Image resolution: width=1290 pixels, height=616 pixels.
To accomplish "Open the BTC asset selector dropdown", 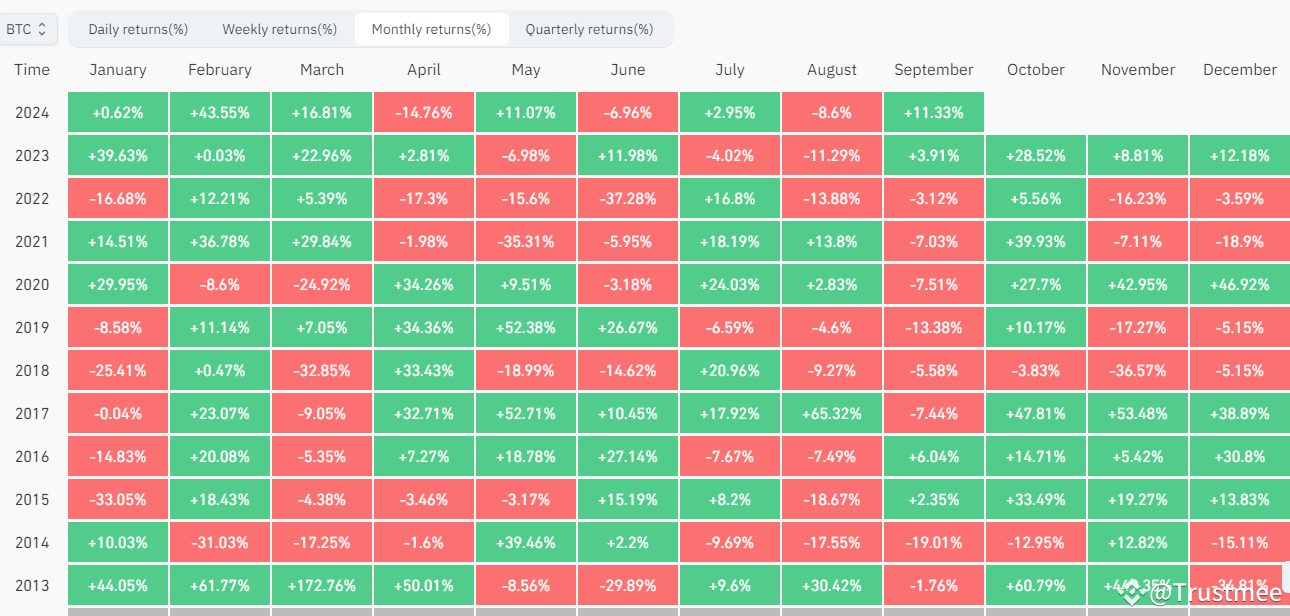I will (28, 29).
